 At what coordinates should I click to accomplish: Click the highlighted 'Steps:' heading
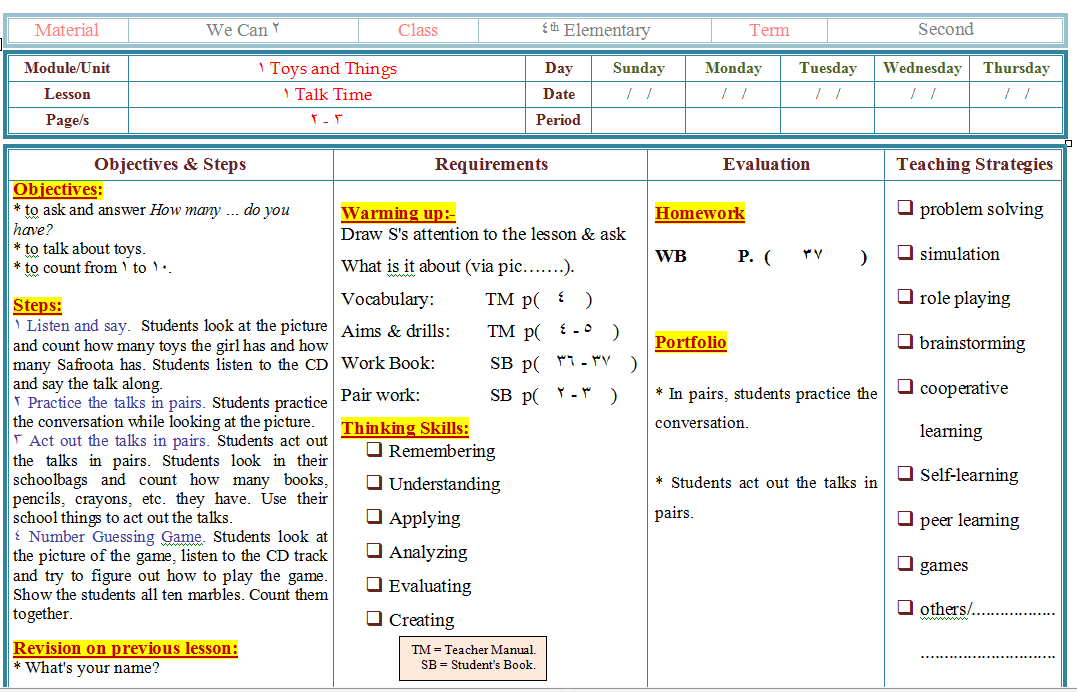37,305
